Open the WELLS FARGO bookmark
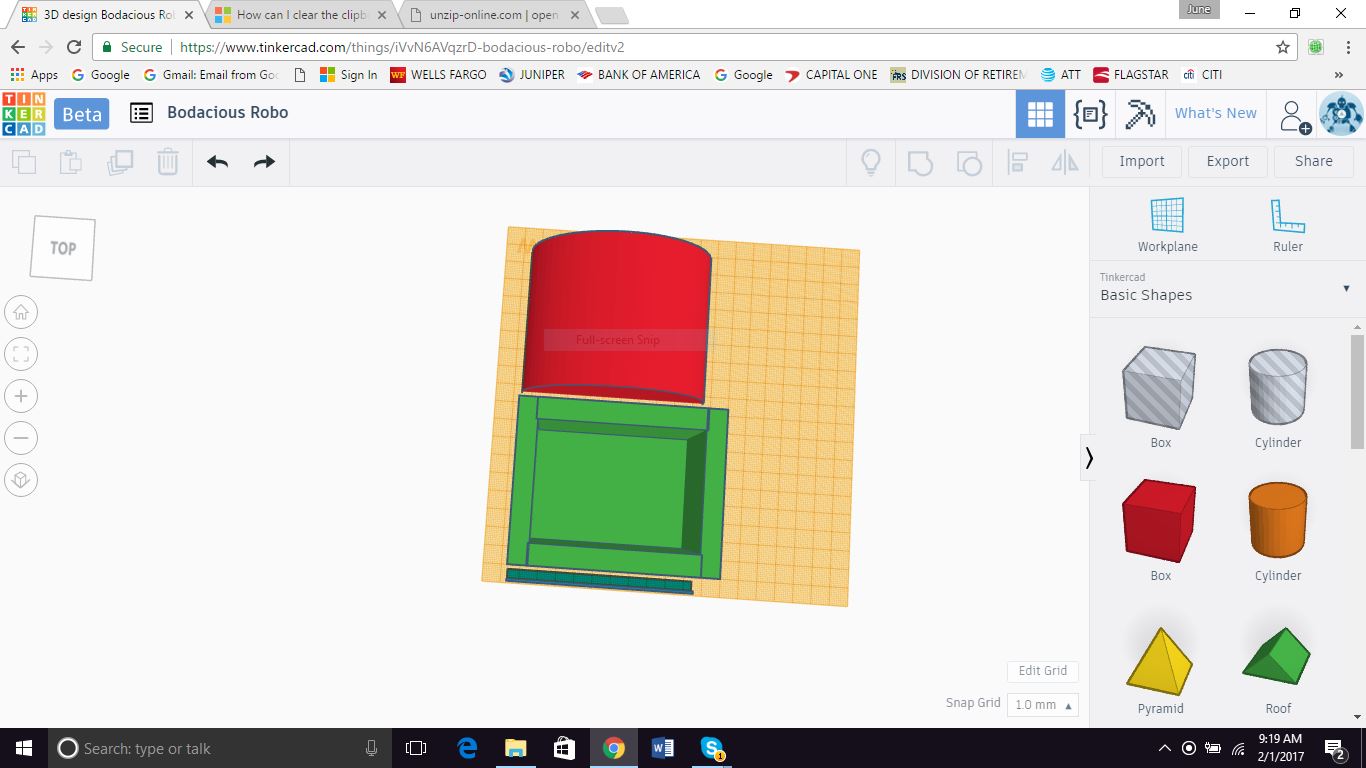Viewport: 1366px width, 768px height. (438, 75)
